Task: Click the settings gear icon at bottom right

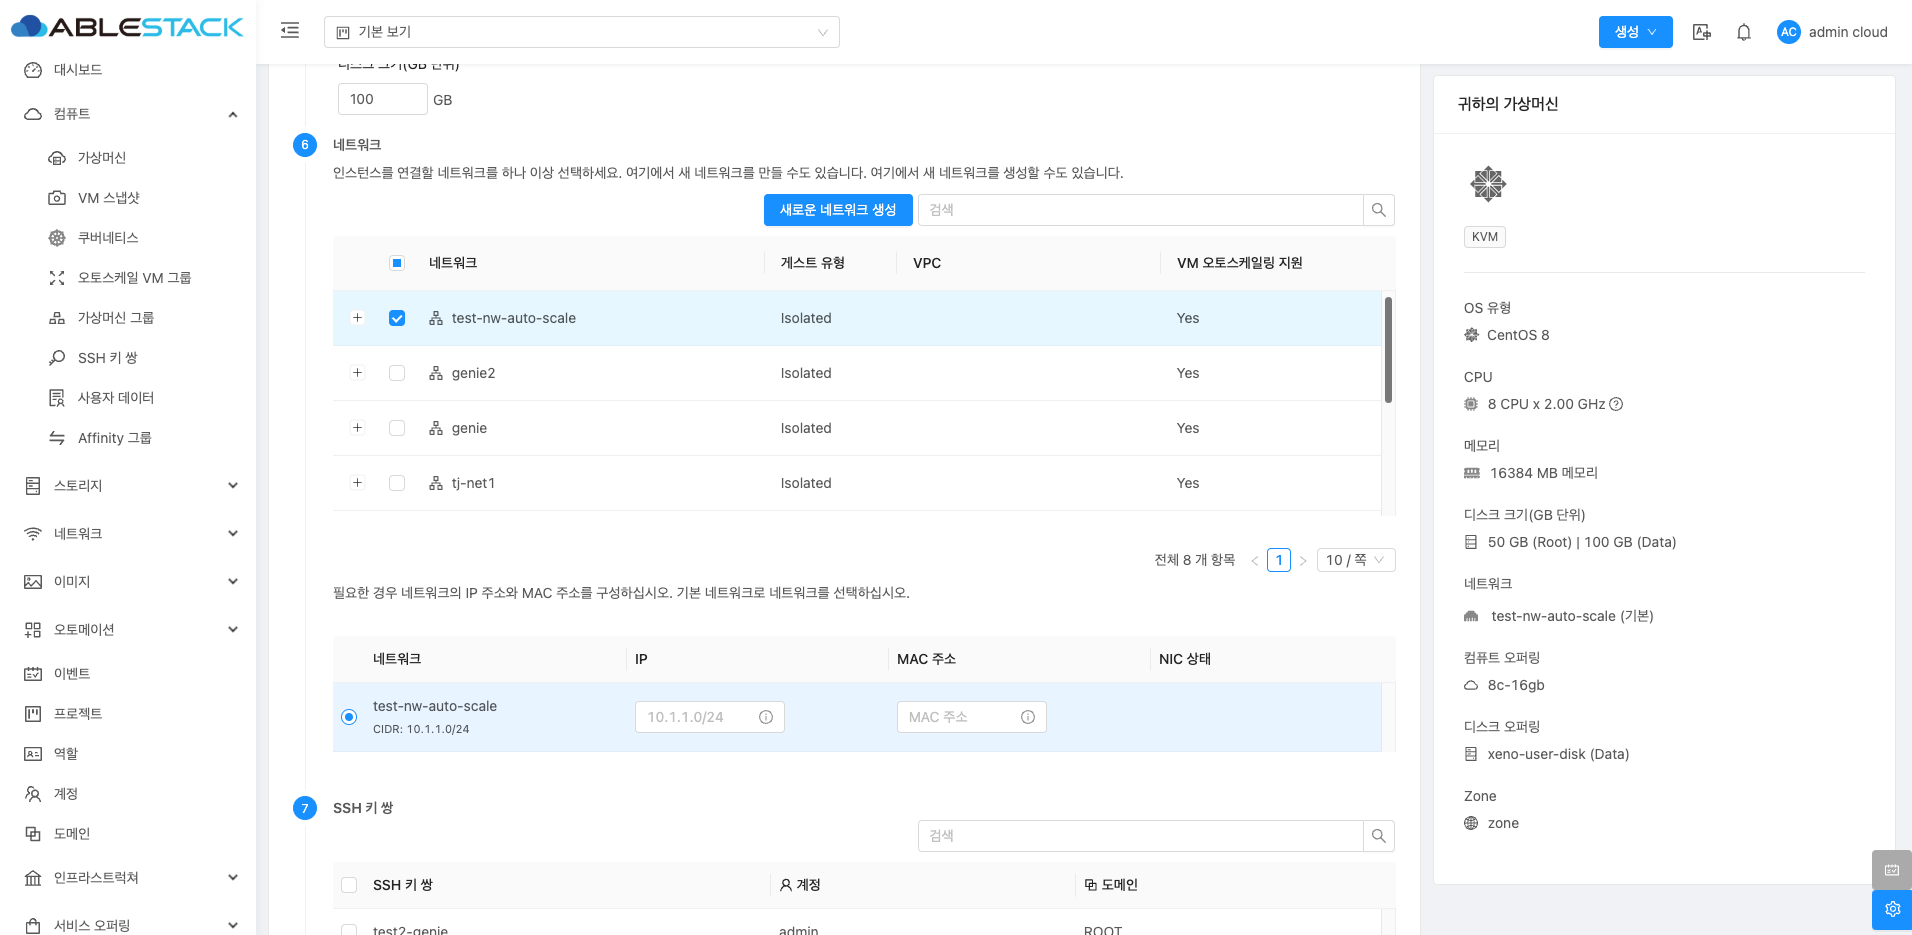Action: (x=1891, y=909)
